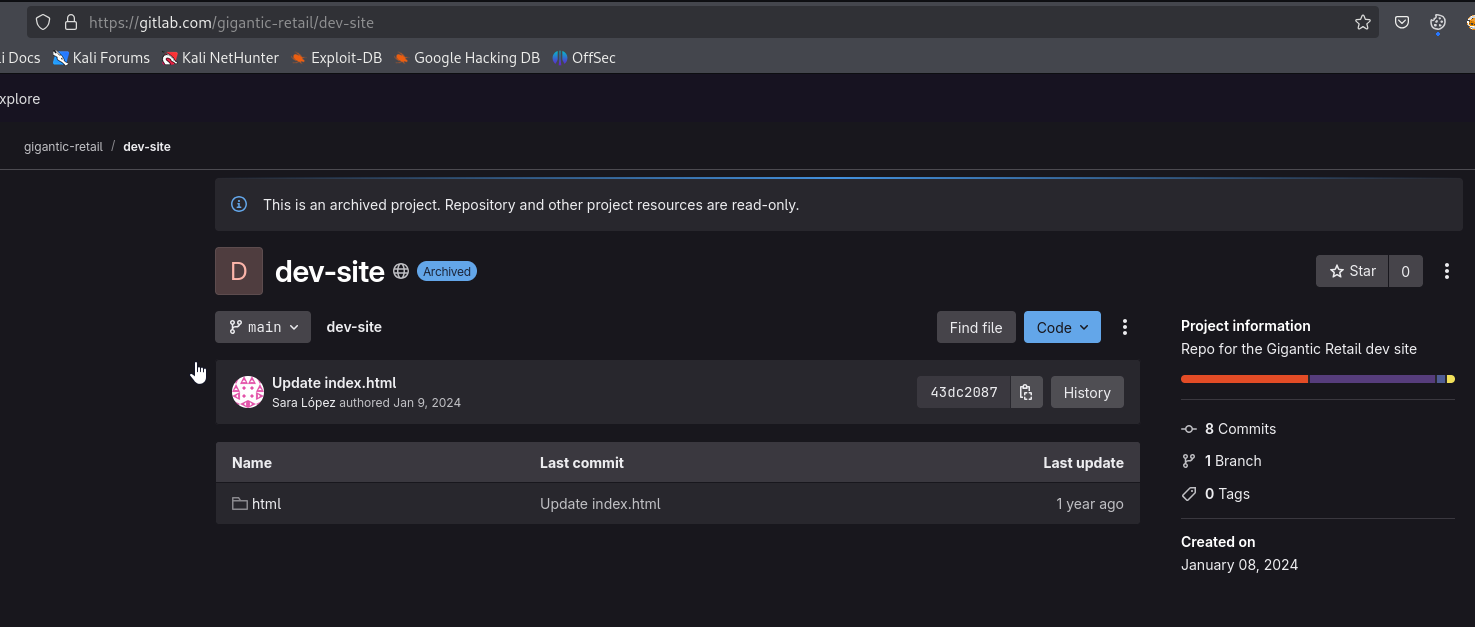1475x627 pixels.
Task: Click the shield tracking protection icon
Action: tap(43, 22)
